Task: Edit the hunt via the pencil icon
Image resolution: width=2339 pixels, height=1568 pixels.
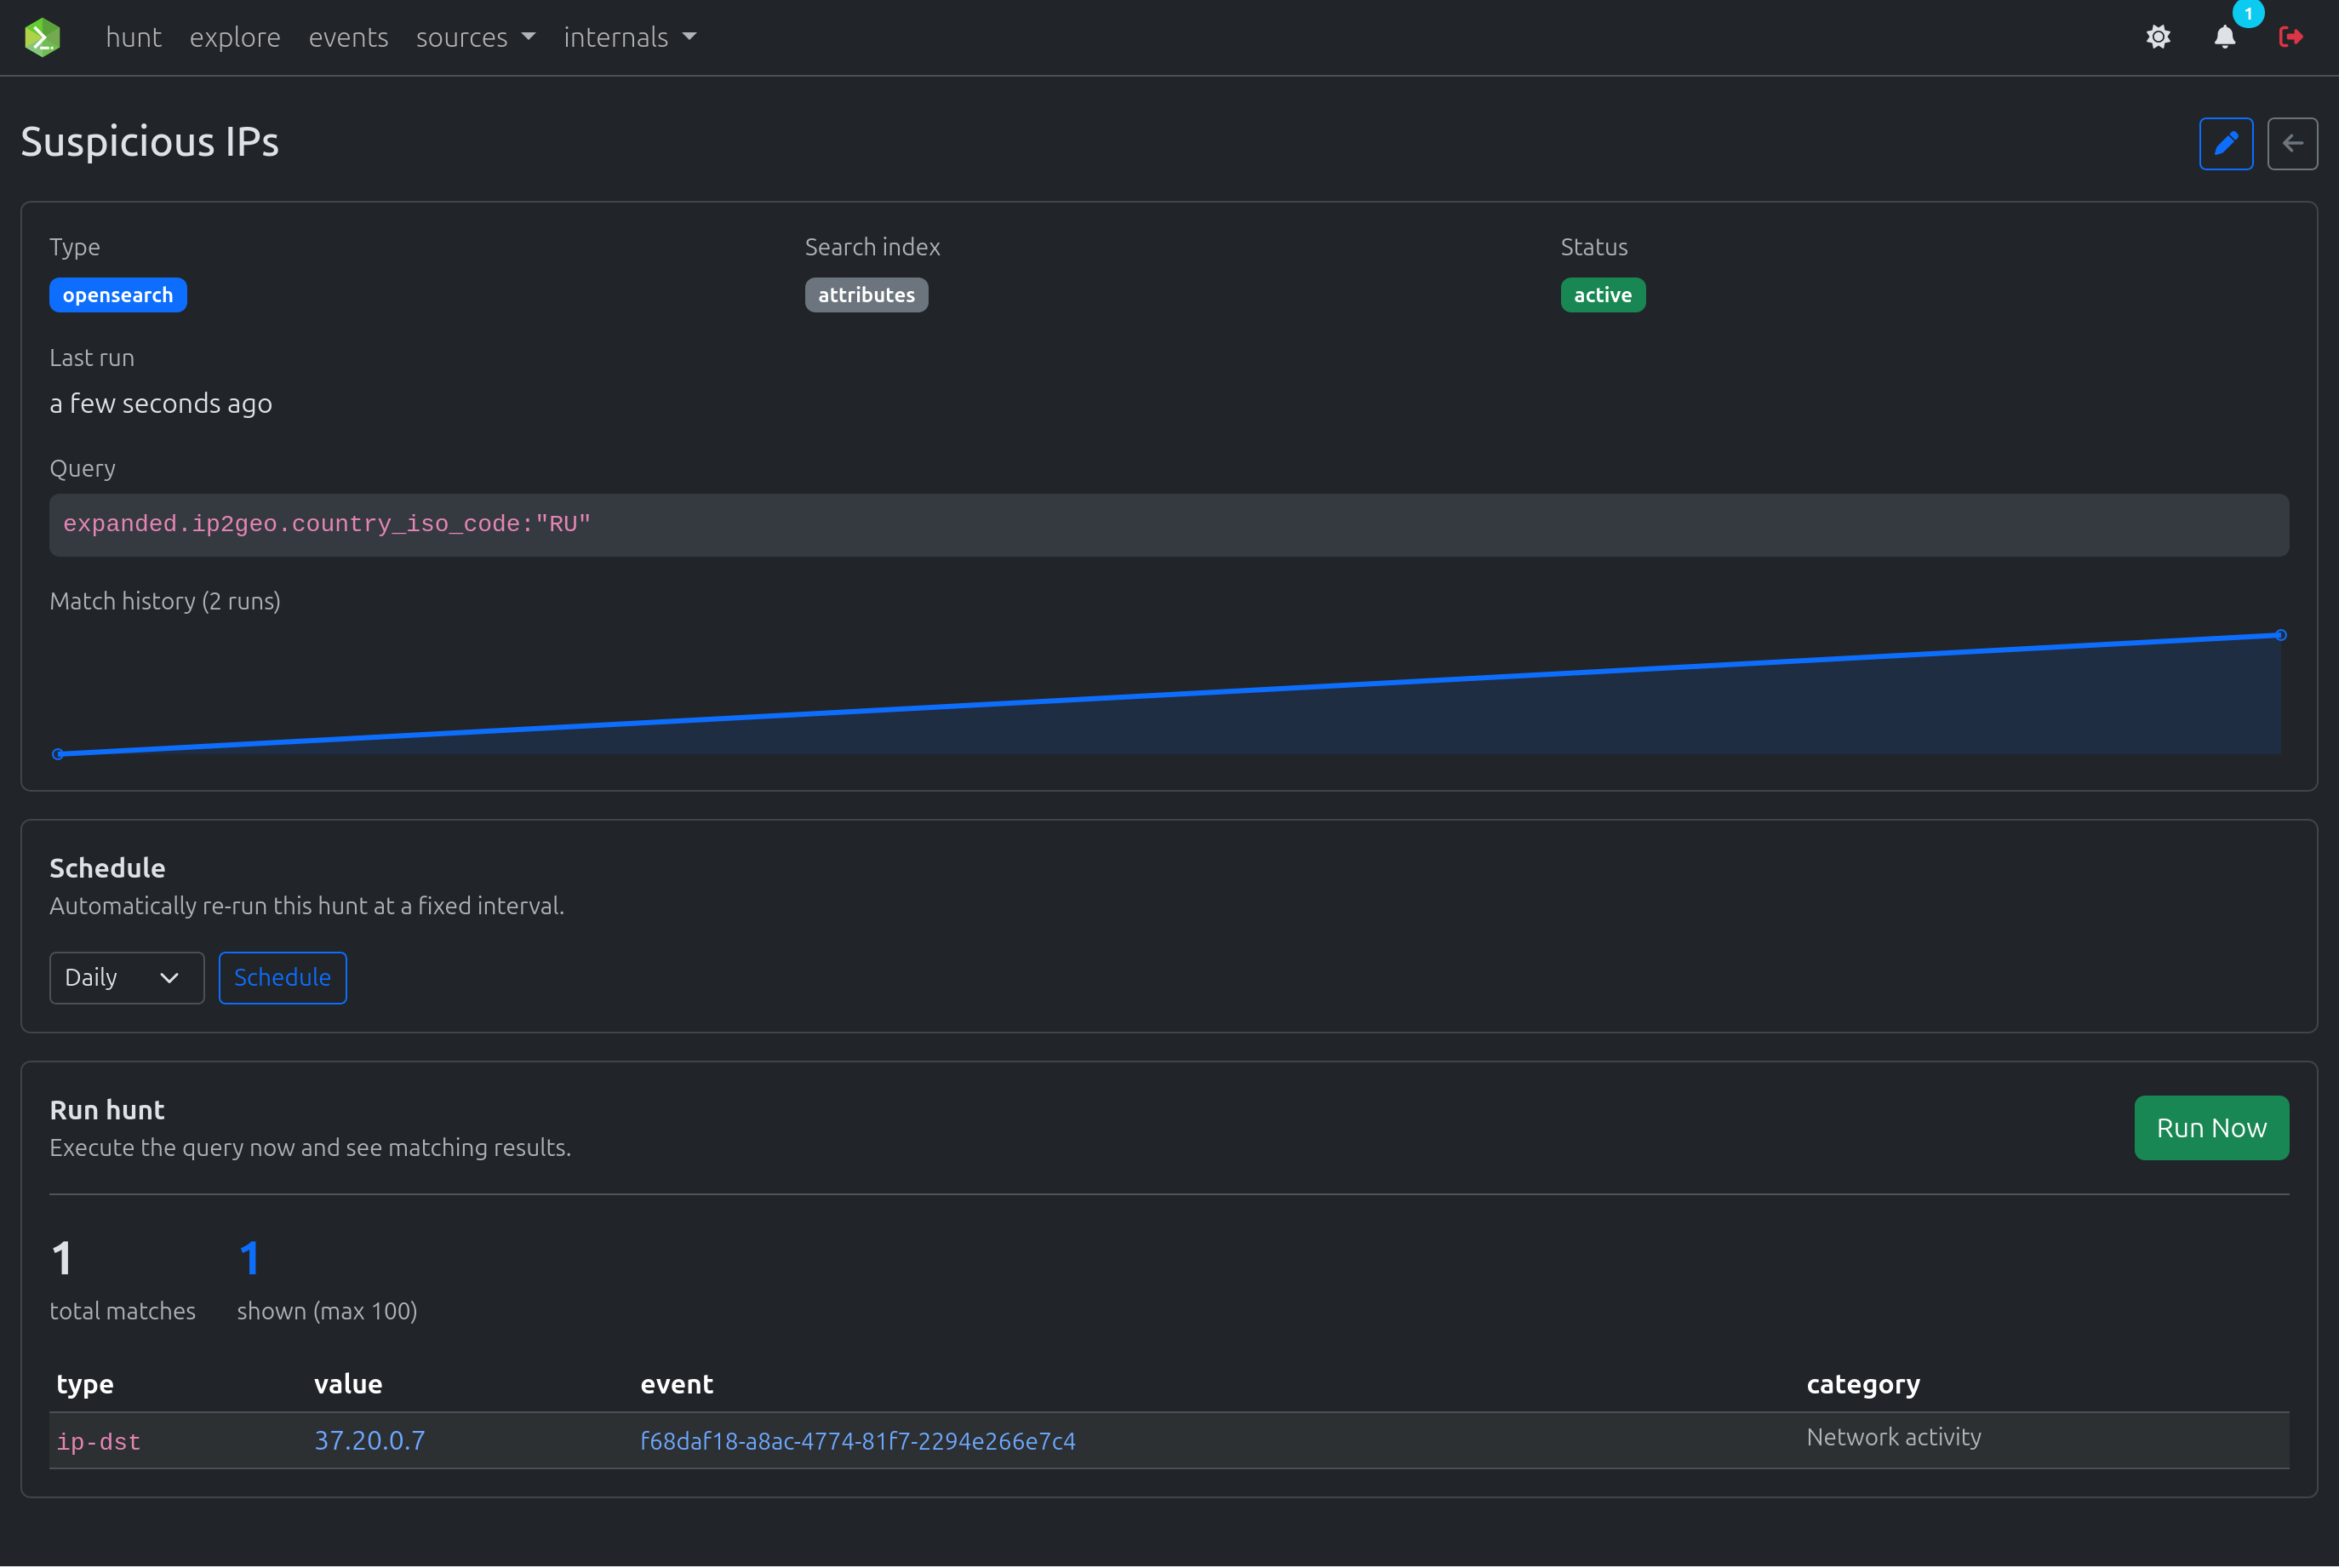Action: click(2225, 144)
